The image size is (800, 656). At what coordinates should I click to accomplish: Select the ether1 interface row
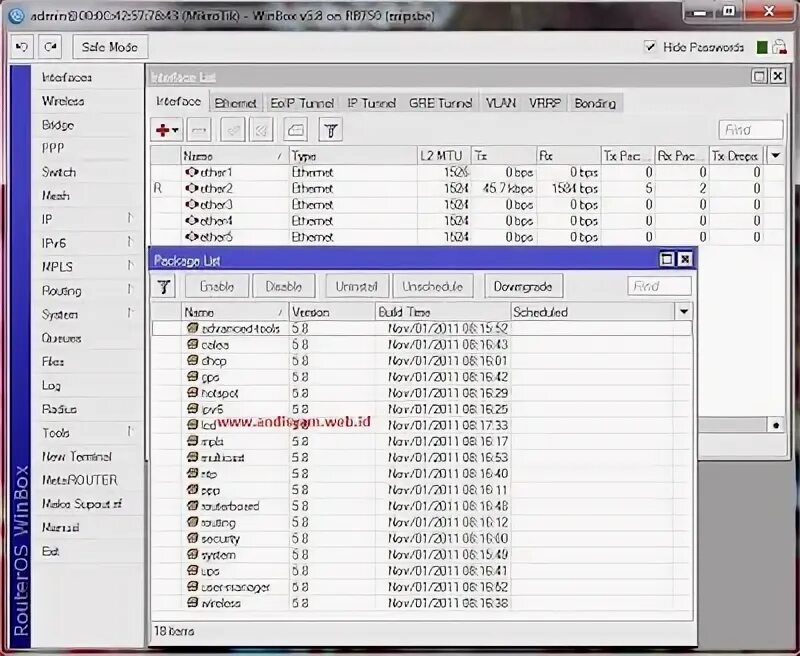point(467,172)
